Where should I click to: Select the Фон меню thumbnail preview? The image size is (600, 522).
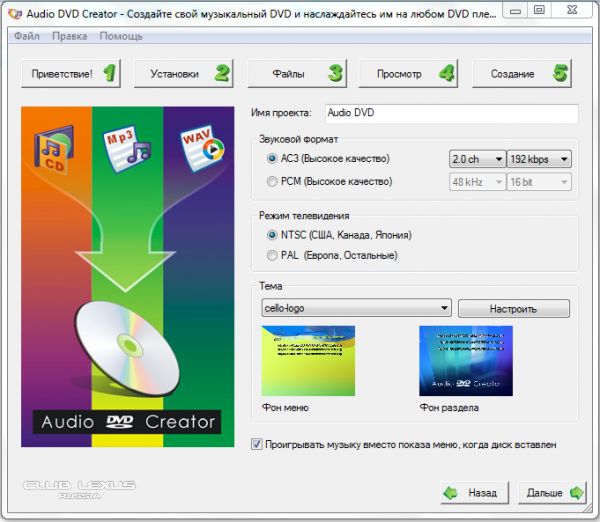coord(308,361)
